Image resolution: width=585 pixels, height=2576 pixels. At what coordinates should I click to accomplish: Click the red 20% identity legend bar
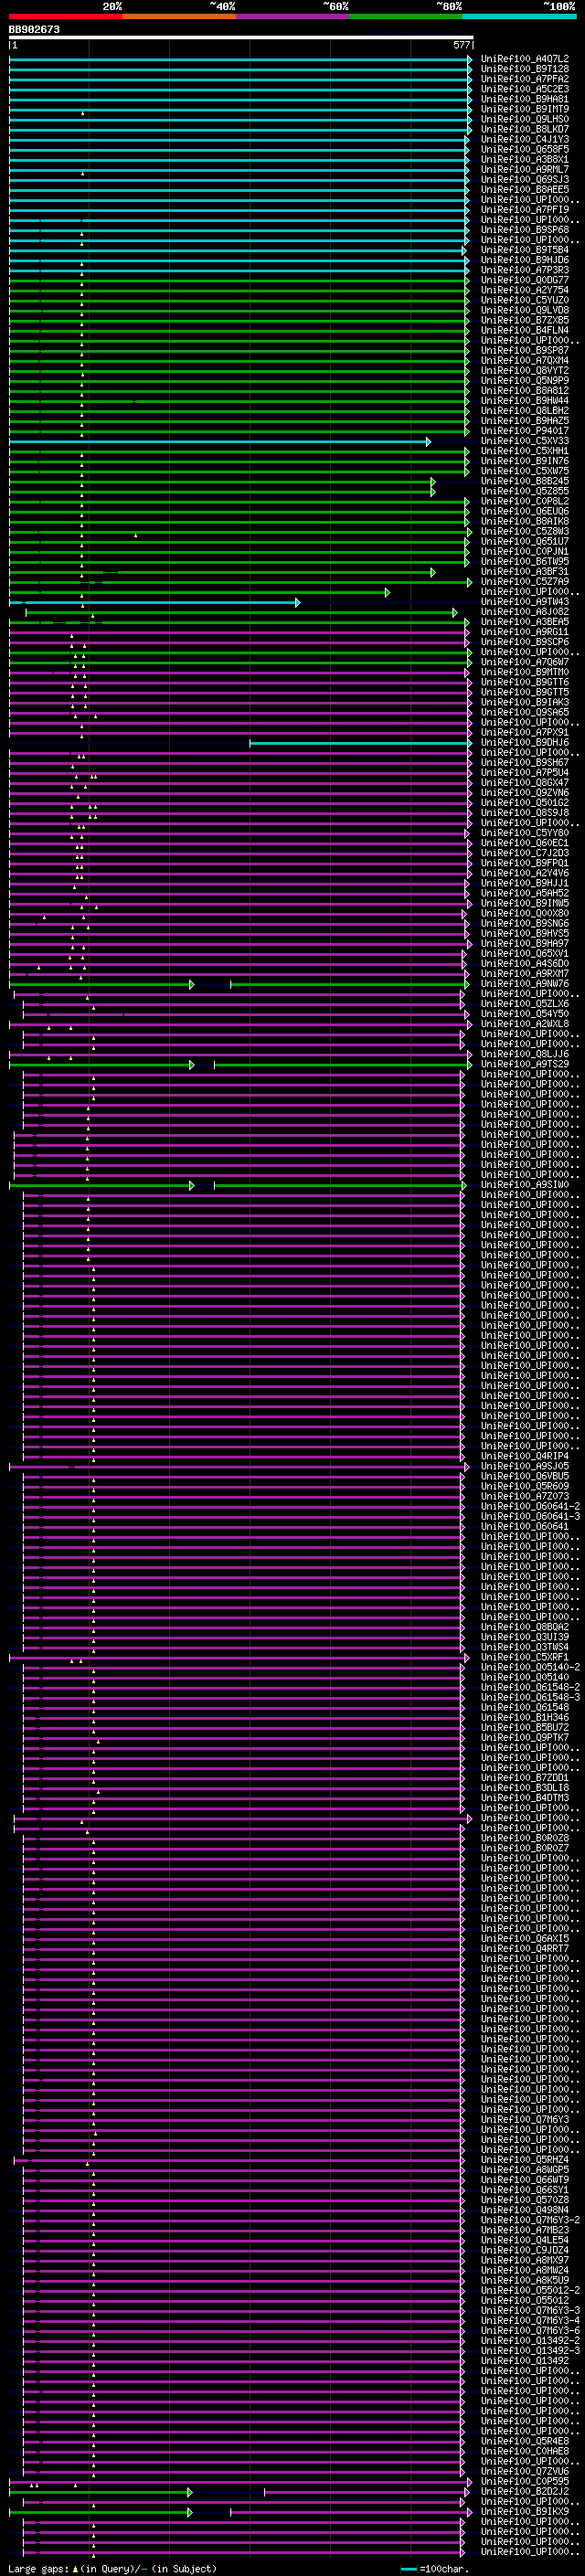click(x=65, y=16)
